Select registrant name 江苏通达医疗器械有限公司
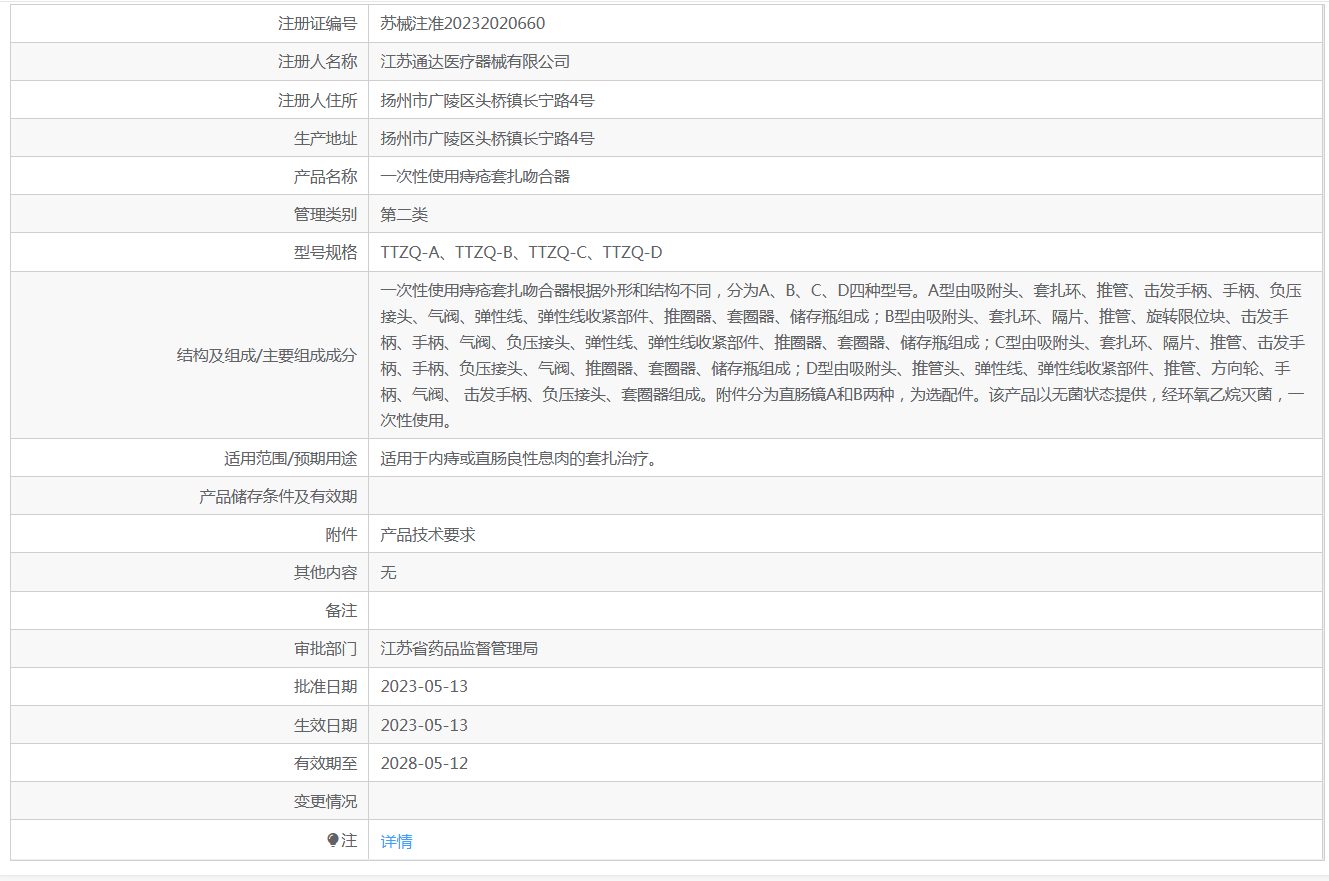The image size is (1329, 881). pos(475,62)
